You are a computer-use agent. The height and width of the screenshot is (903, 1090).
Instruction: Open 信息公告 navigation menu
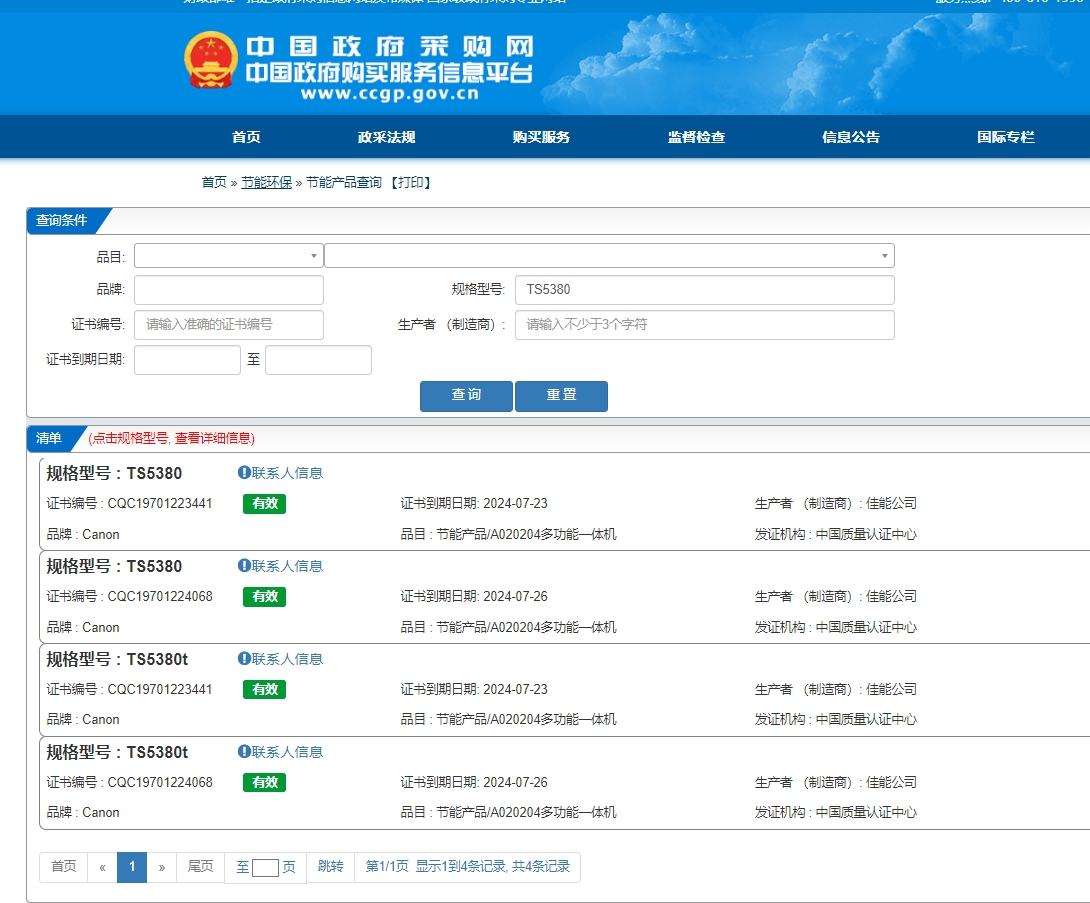click(x=851, y=137)
